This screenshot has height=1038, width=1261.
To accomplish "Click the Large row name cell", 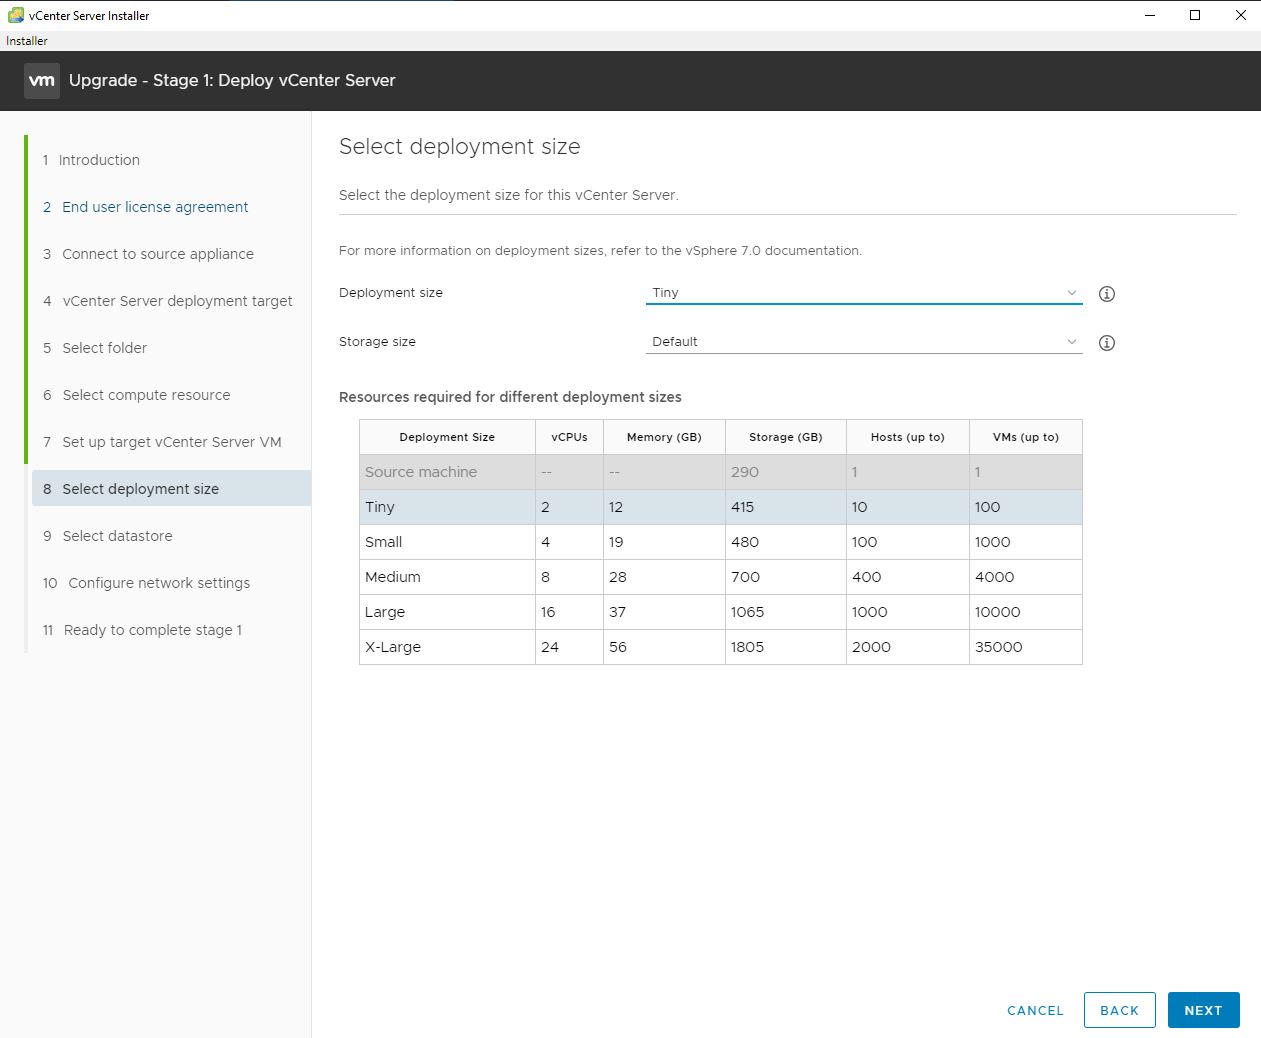I will [x=447, y=612].
